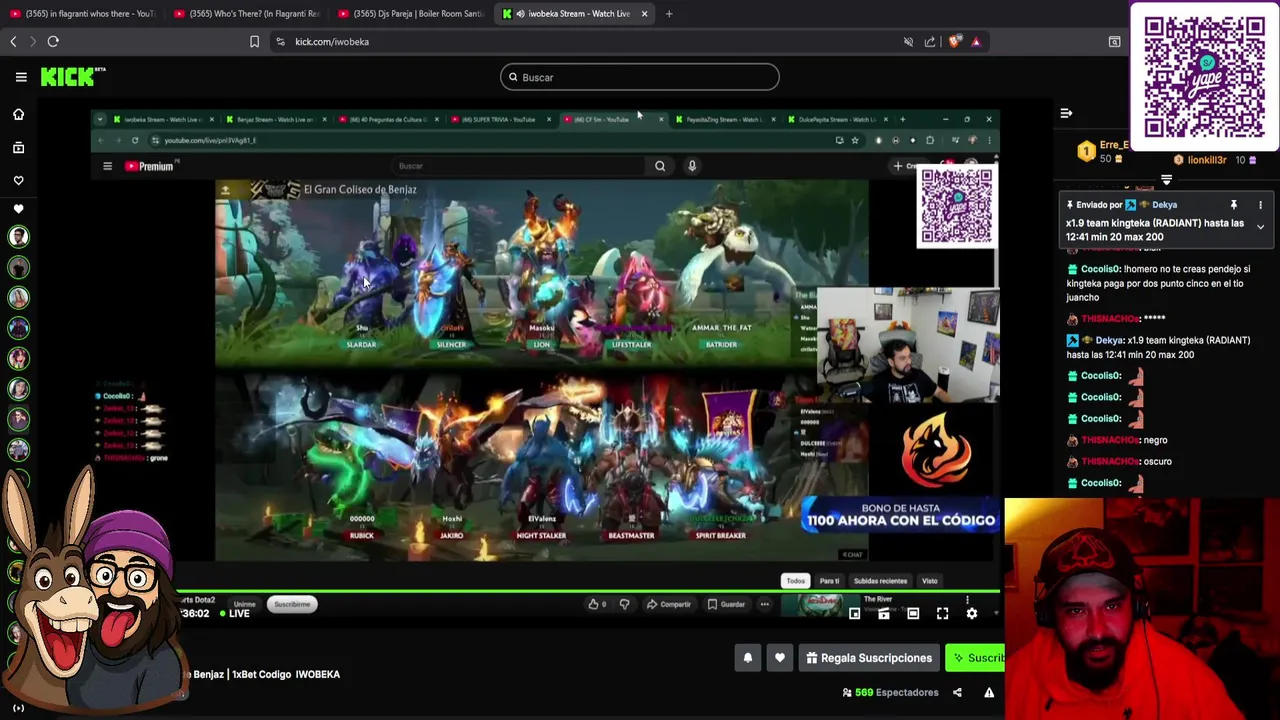Share page via address bar icon
1280x720 pixels.
[930, 42]
